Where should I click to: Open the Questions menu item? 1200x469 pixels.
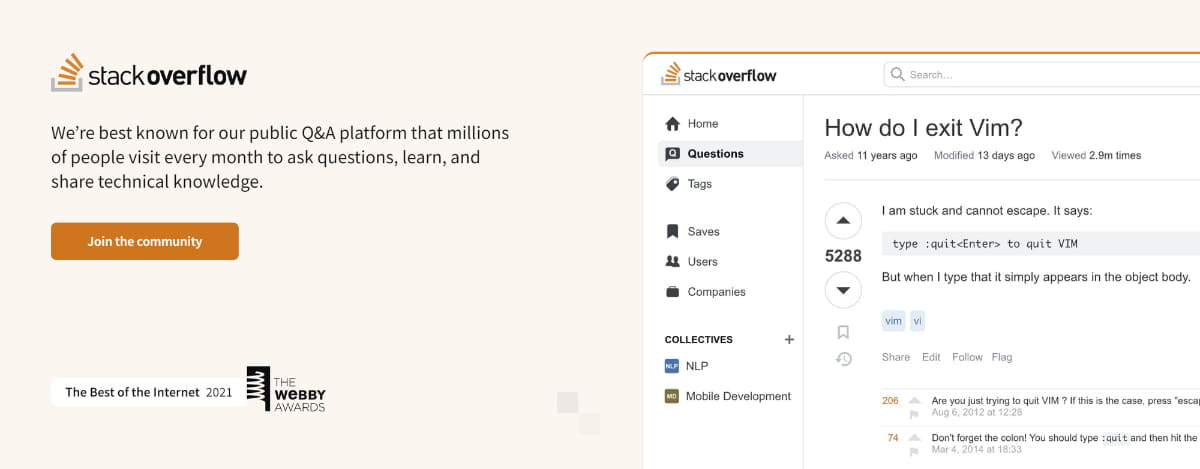tap(715, 154)
